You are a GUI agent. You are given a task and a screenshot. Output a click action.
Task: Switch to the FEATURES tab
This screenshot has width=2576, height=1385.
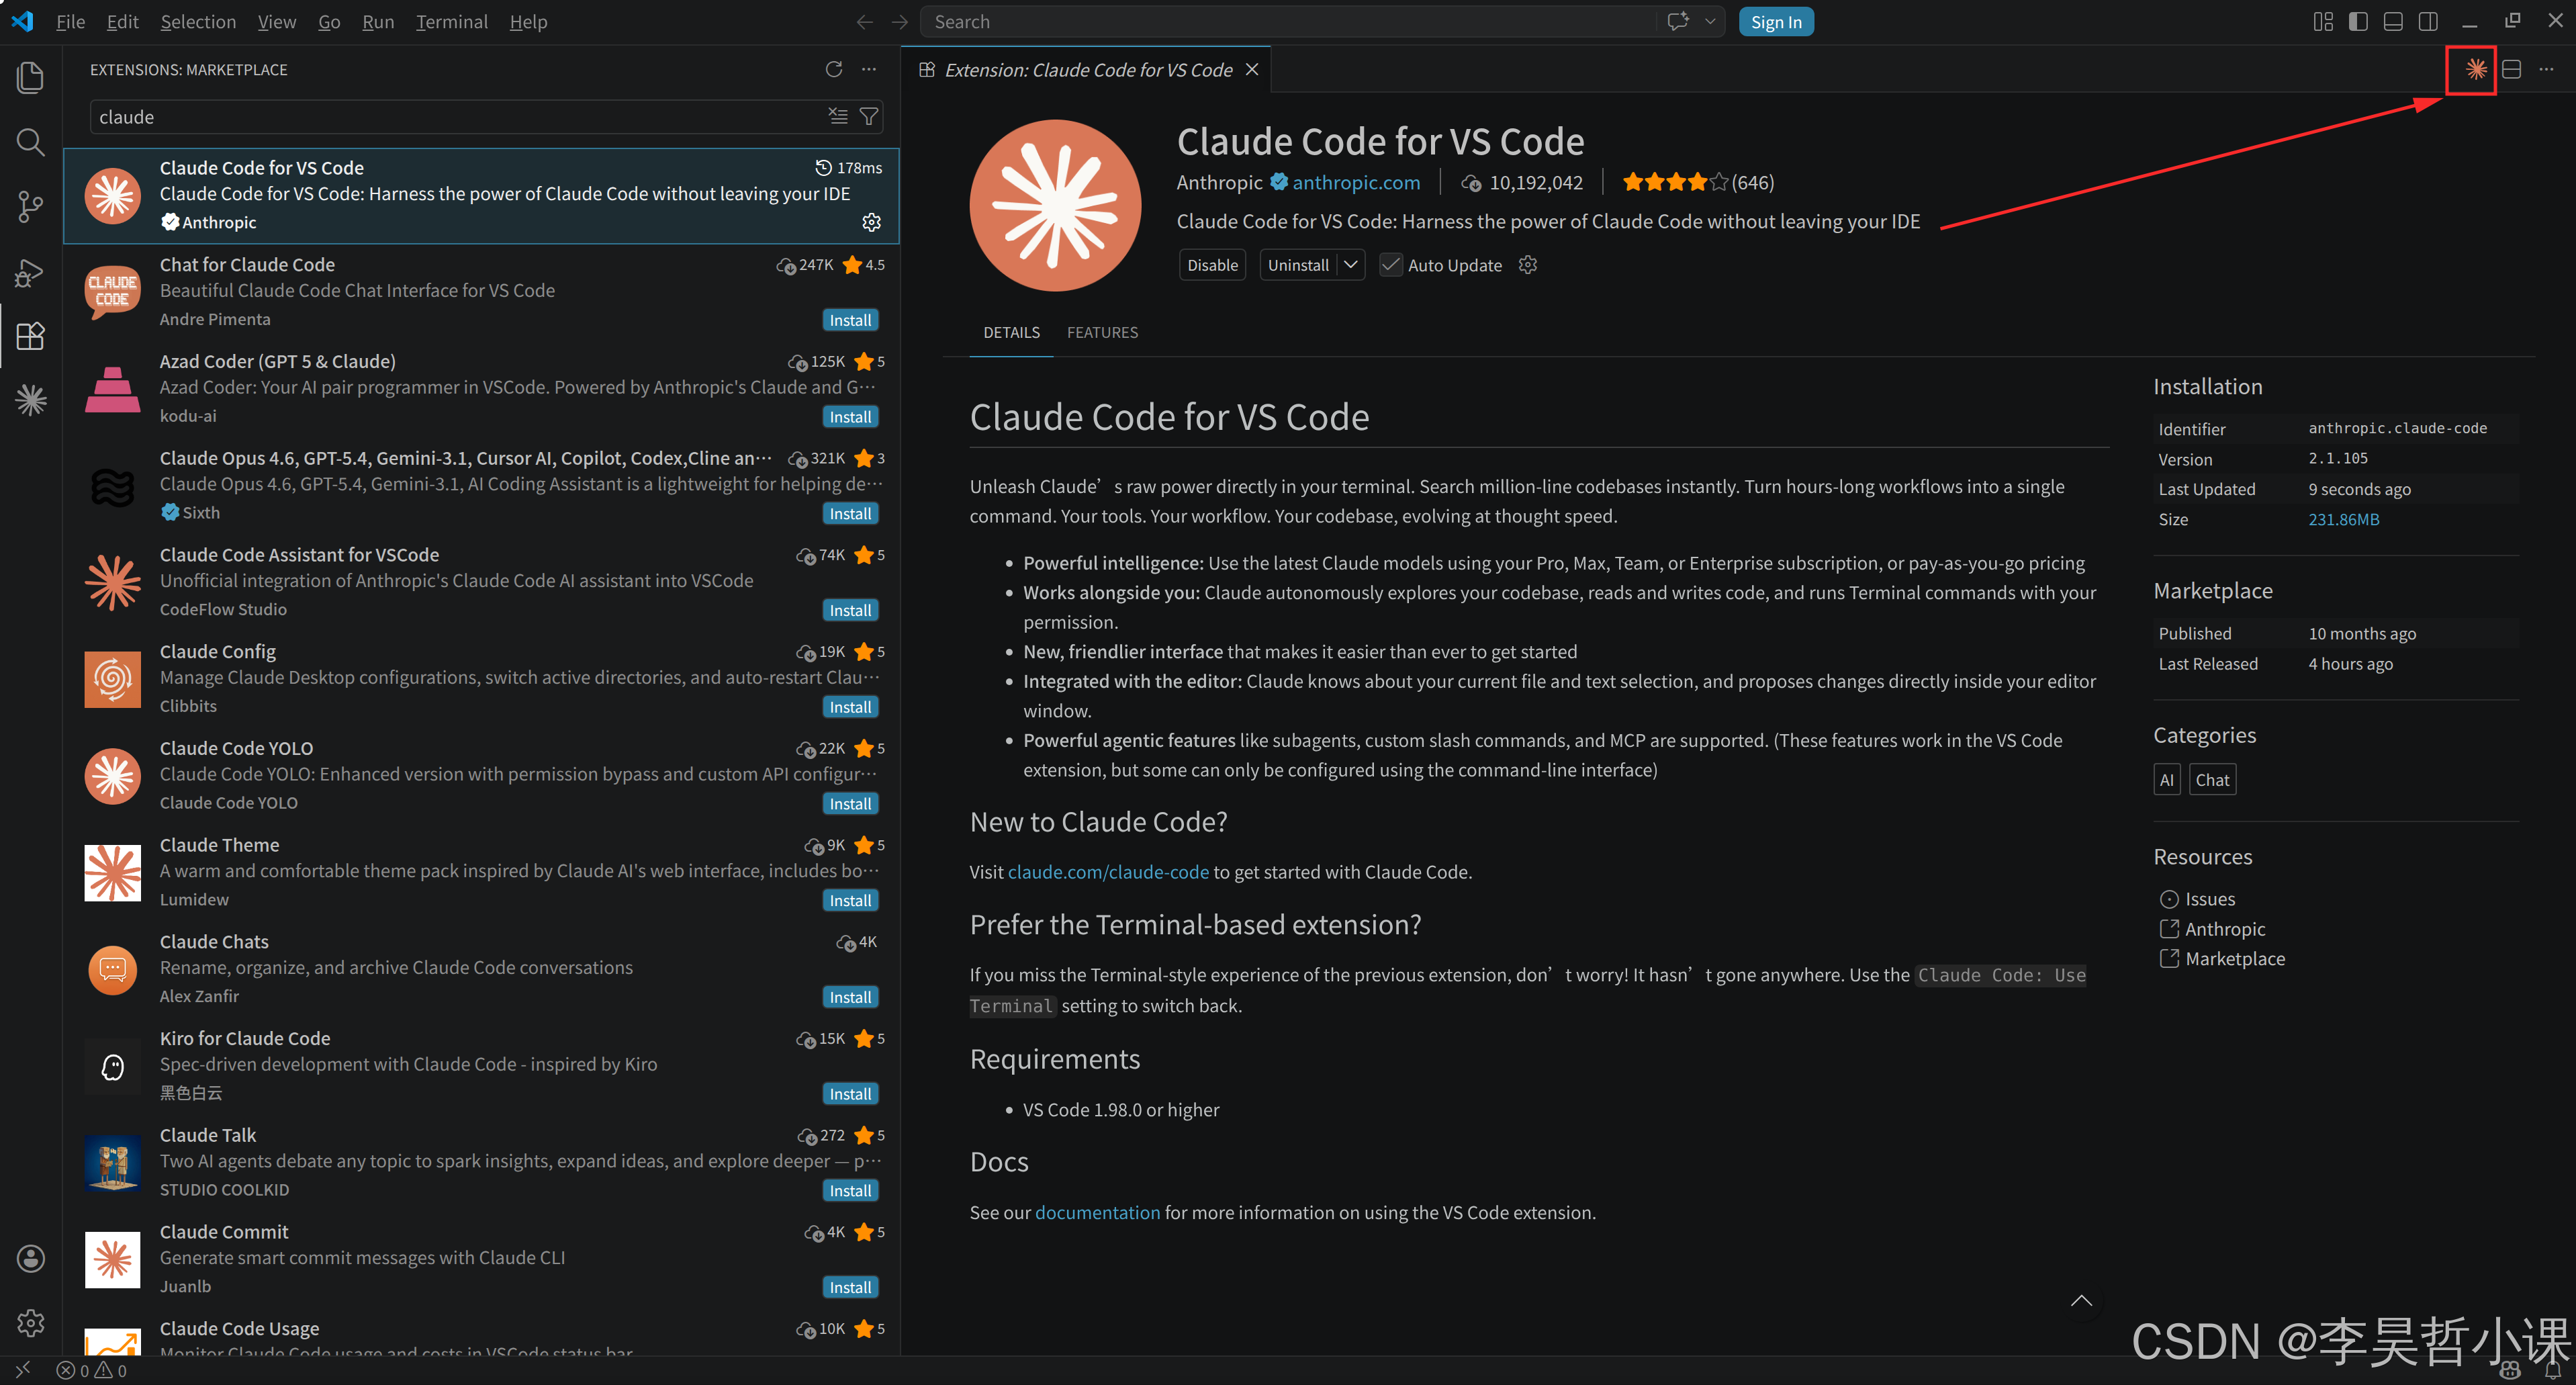pyautogui.click(x=1102, y=332)
